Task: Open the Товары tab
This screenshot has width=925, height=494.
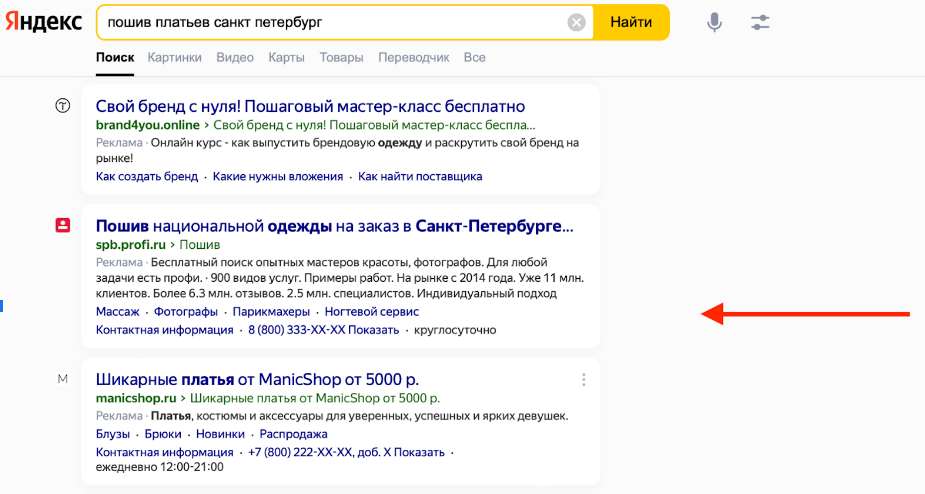Action: (x=341, y=58)
